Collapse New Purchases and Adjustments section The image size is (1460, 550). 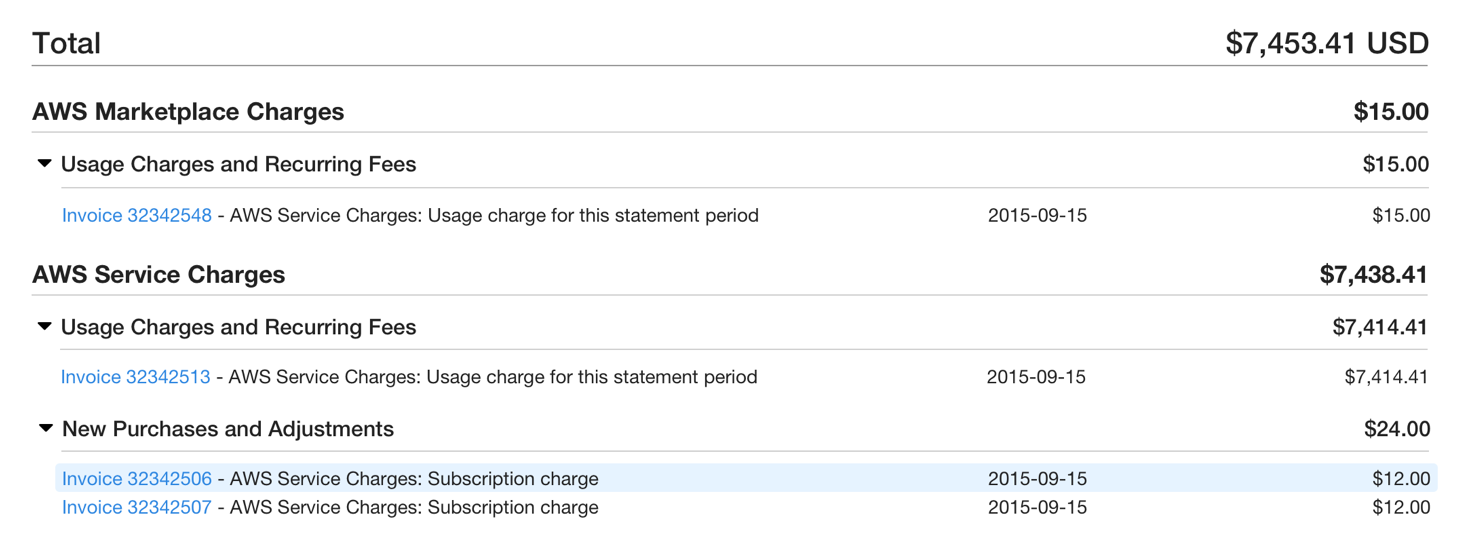click(x=45, y=429)
